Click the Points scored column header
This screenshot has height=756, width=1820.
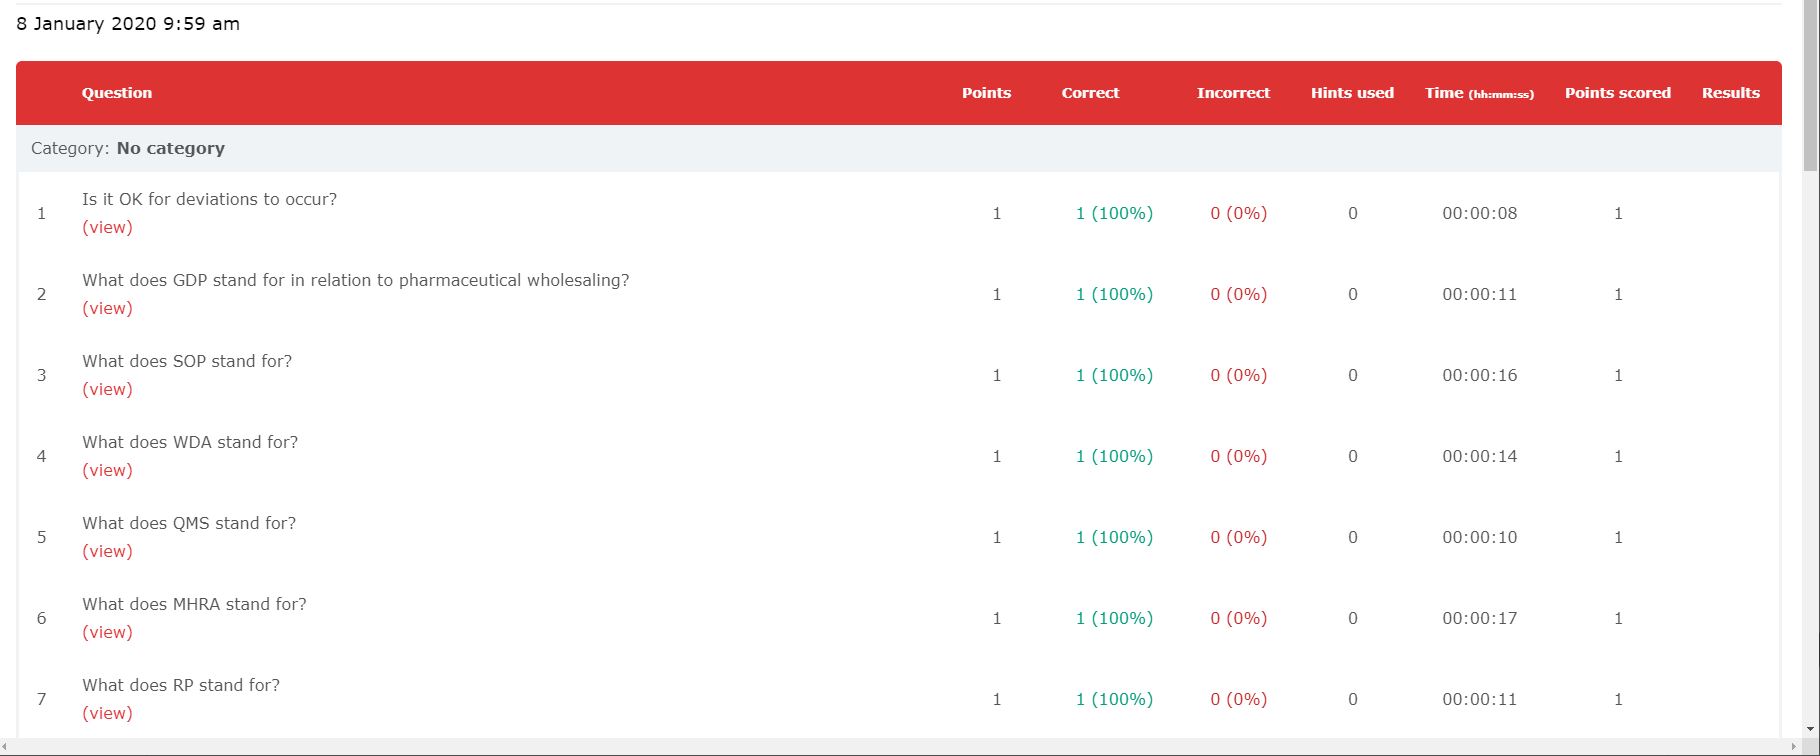point(1618,93)
